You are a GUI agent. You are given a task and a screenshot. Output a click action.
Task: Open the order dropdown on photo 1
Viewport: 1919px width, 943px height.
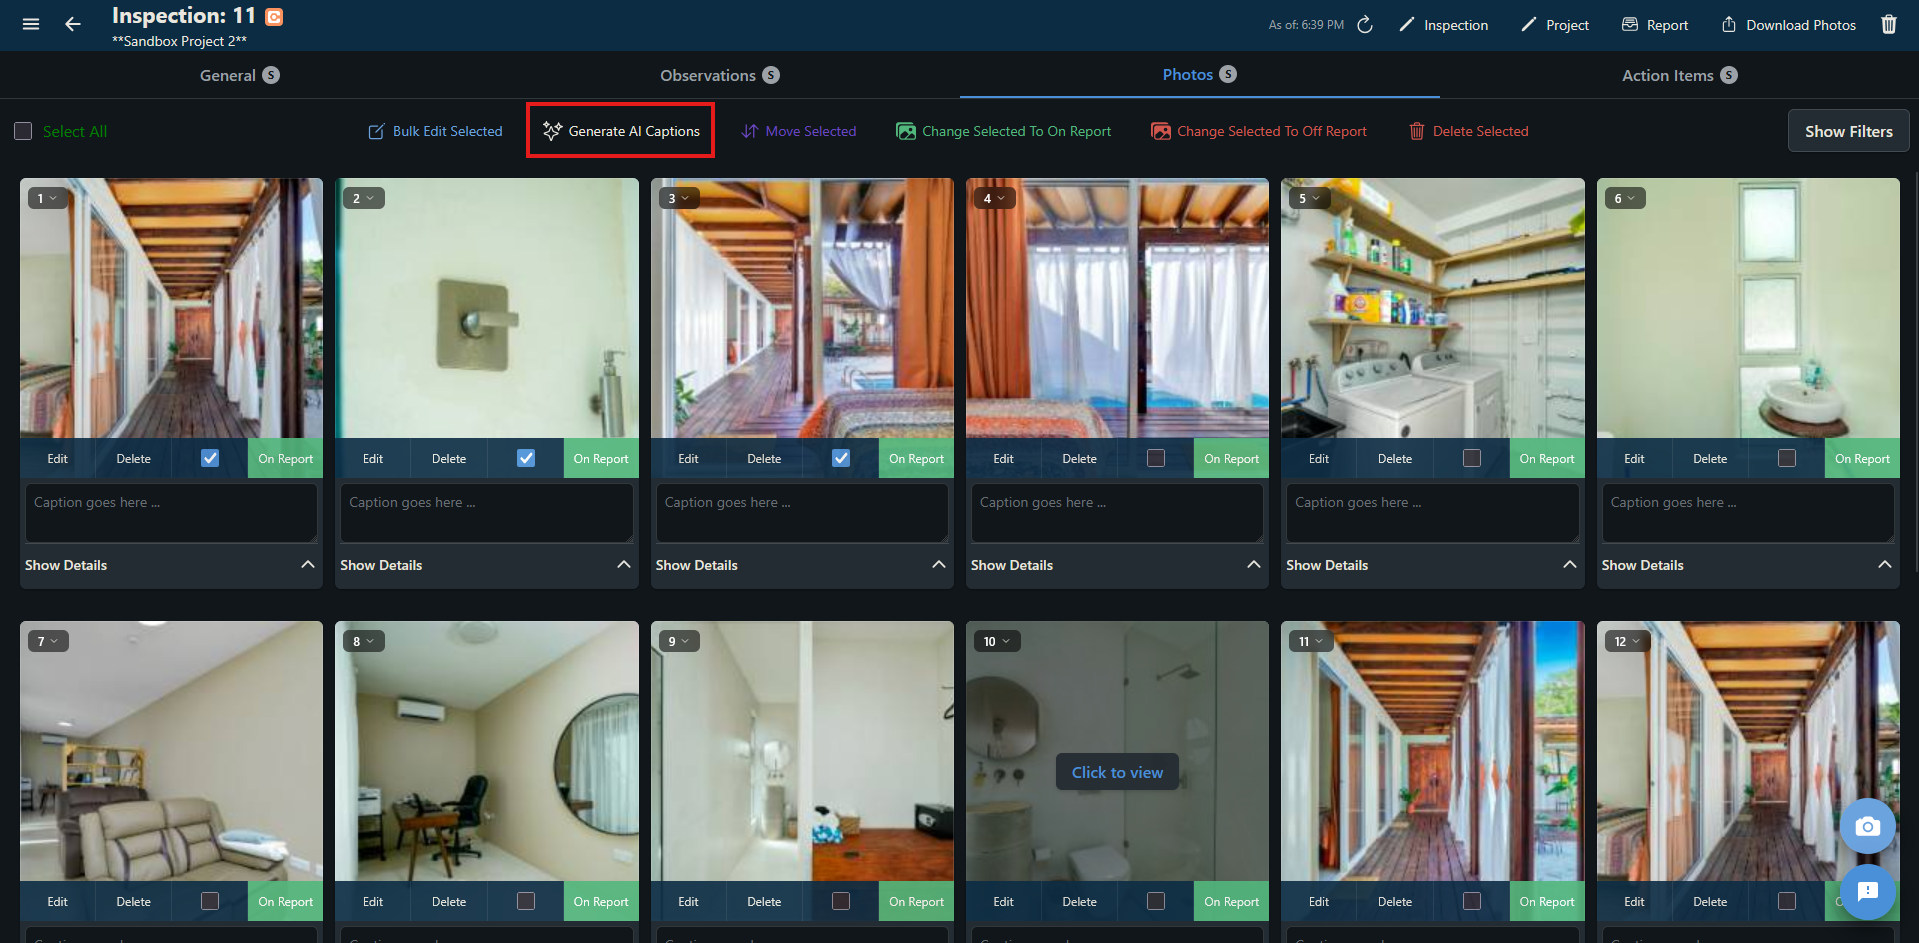click(48, 198)
